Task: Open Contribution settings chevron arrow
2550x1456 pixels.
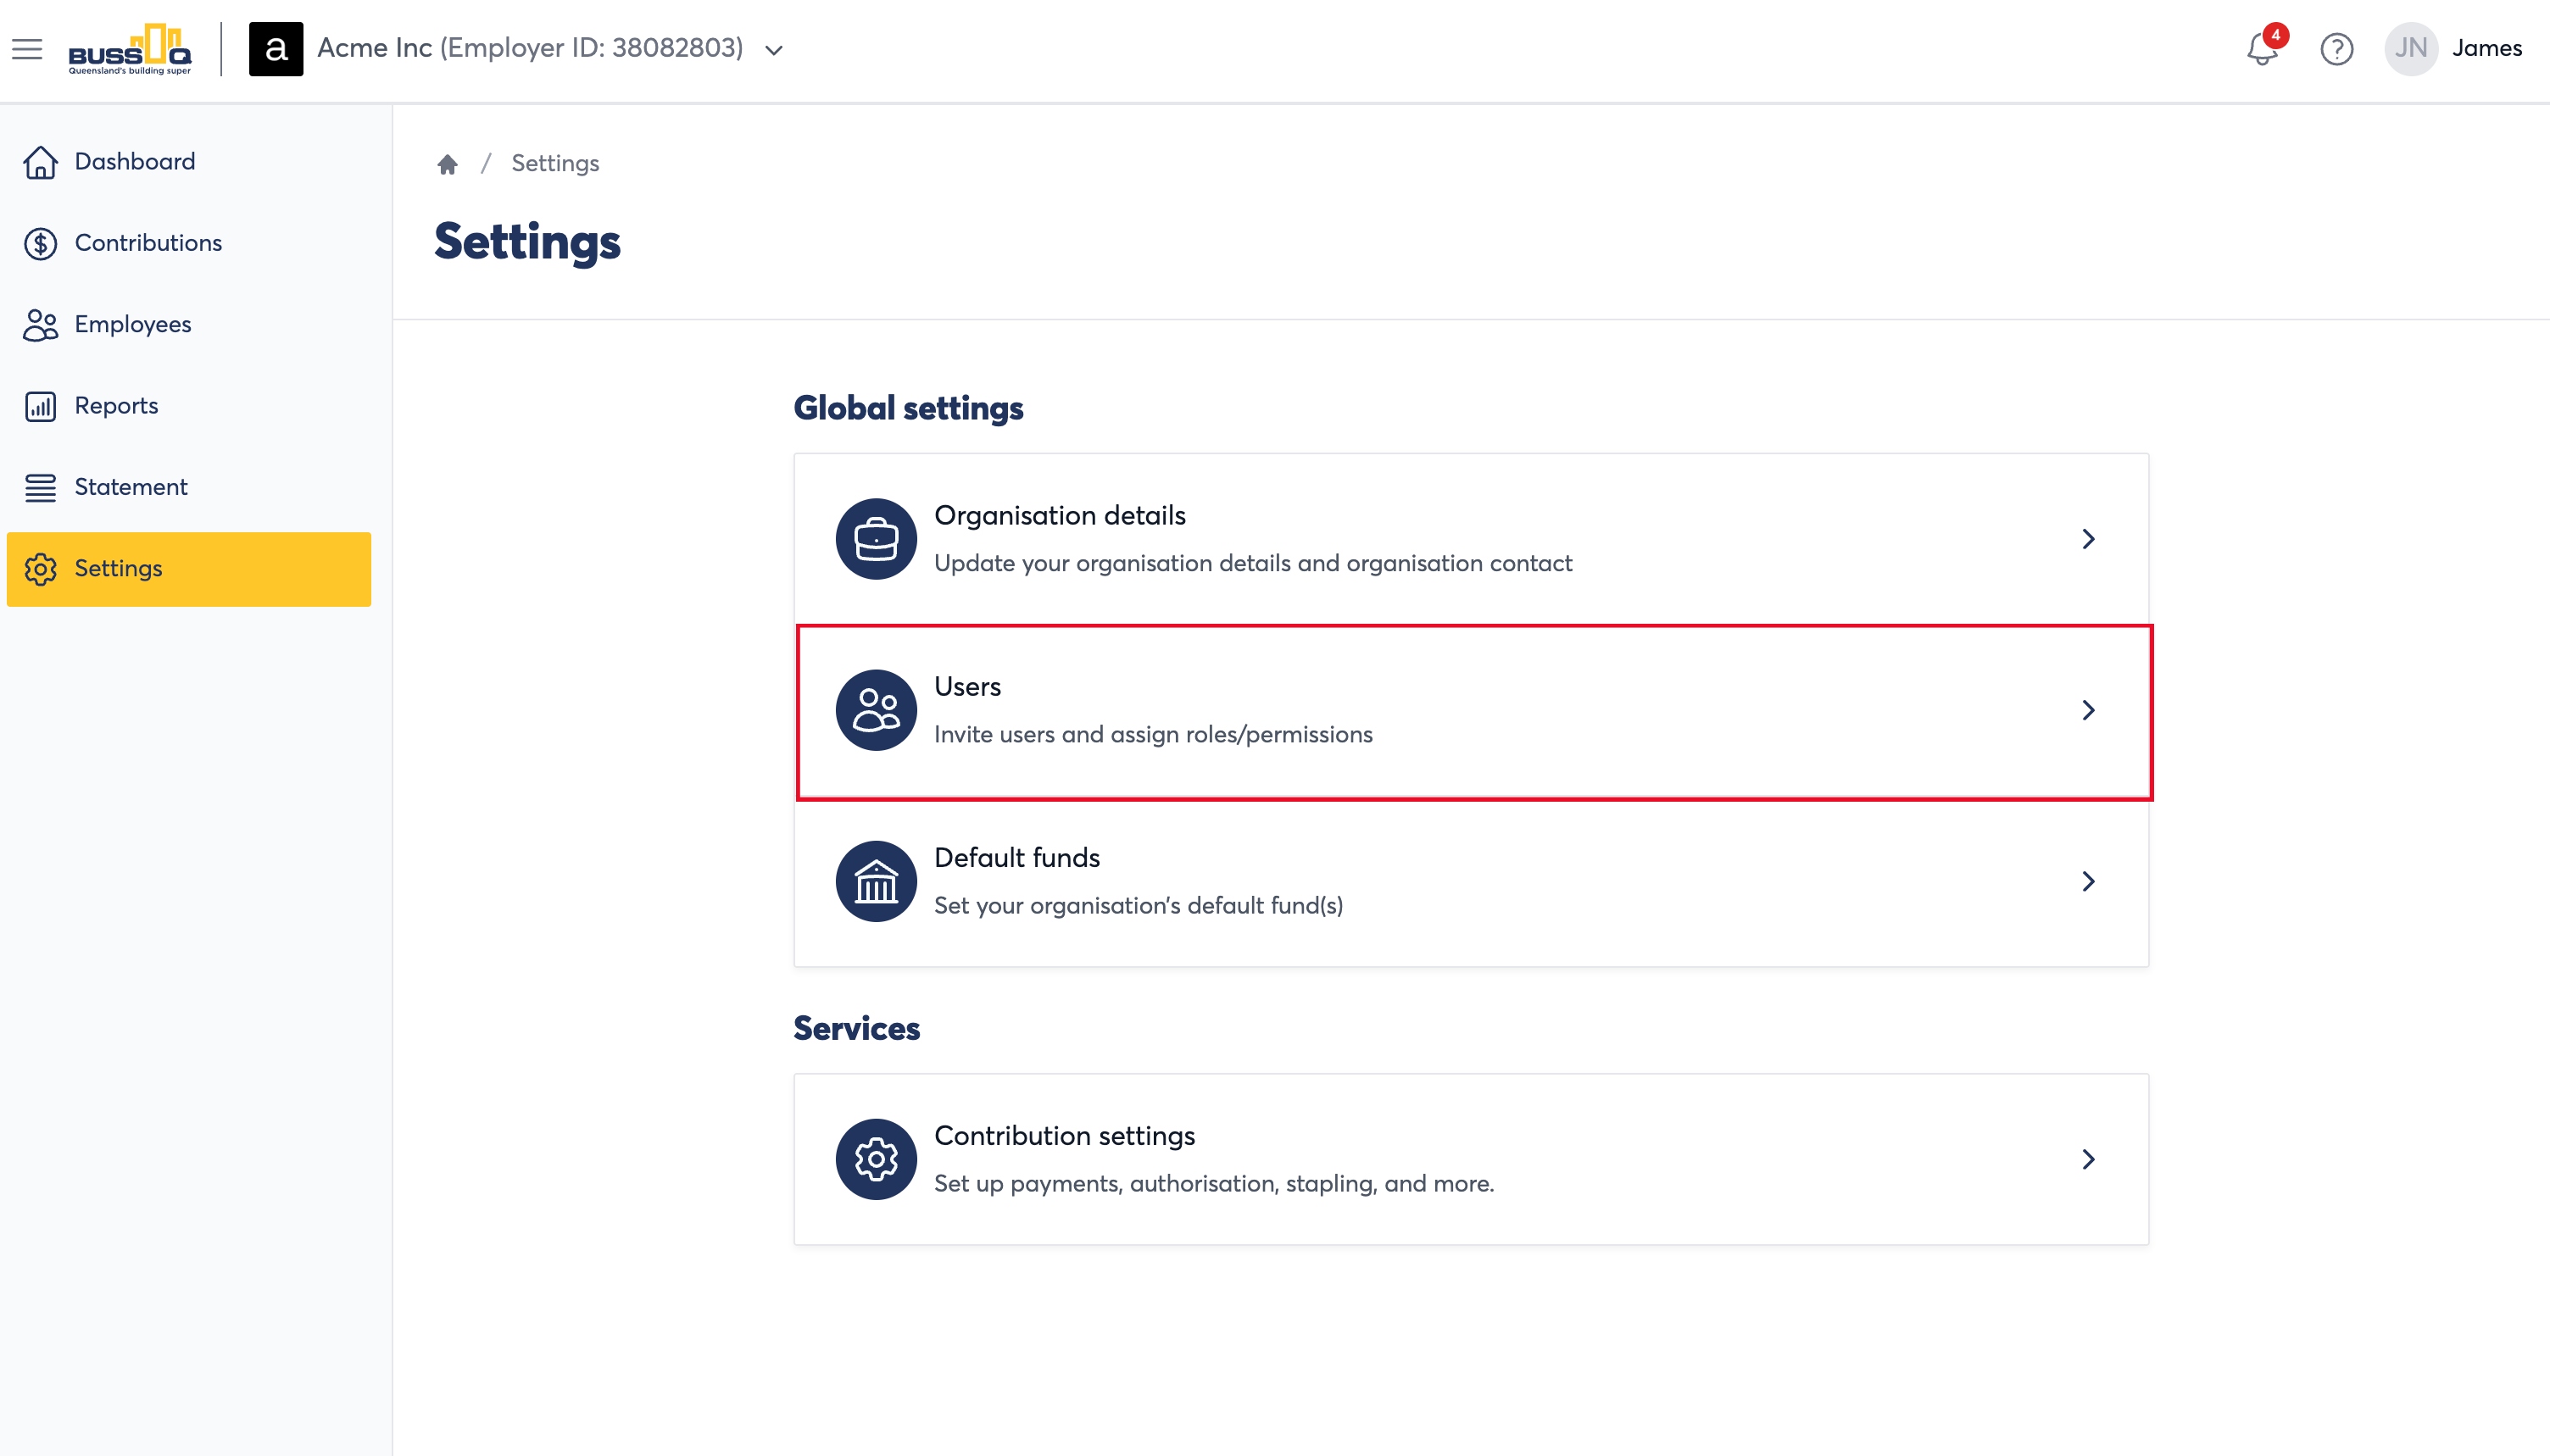Action: [2088, 1159]
